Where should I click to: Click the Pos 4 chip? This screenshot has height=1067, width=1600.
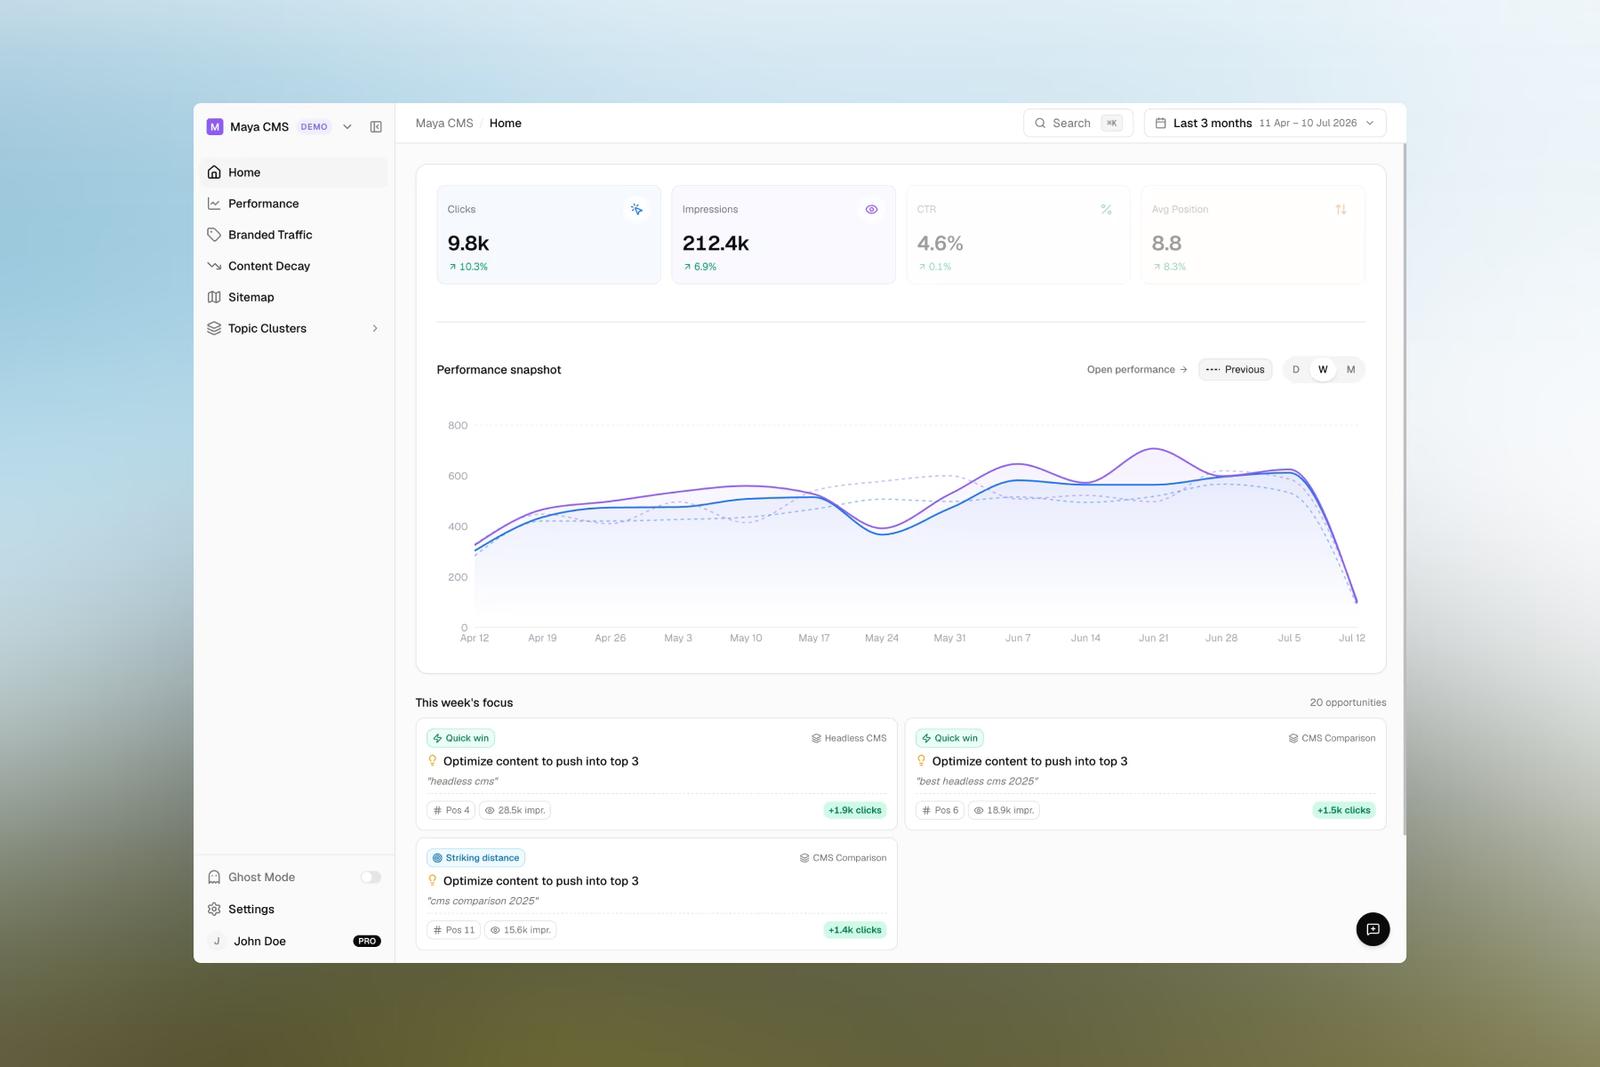click(451, 810)
